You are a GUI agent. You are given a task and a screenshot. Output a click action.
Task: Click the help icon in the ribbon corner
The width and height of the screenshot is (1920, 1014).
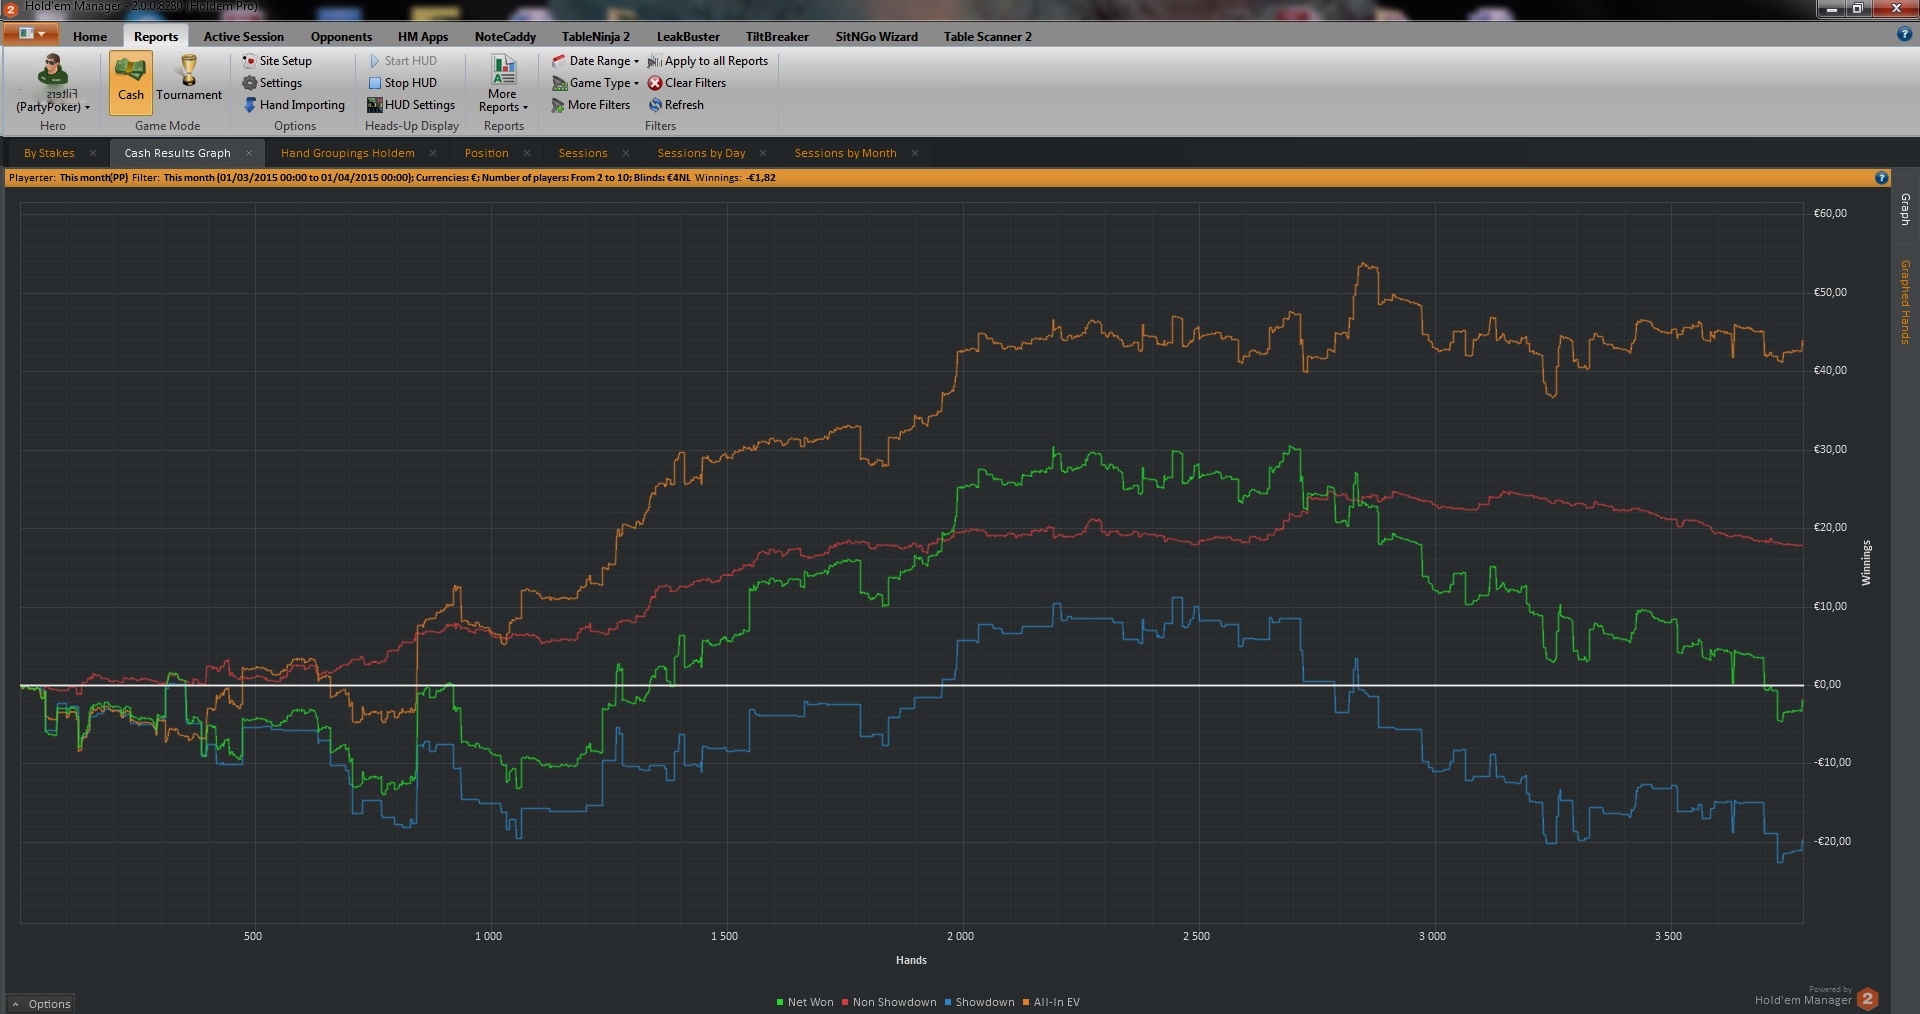click(x=1904, y=34)
